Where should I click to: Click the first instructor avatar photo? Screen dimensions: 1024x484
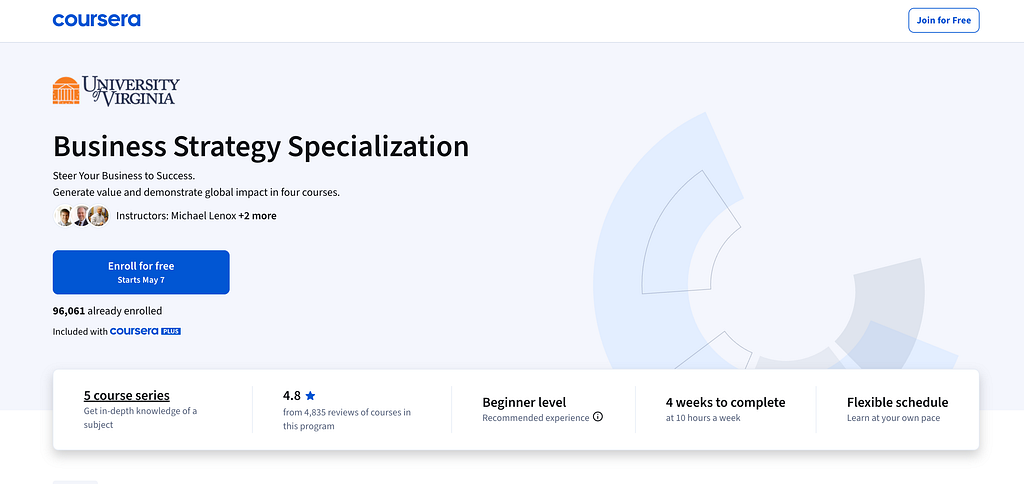[64, 216]
